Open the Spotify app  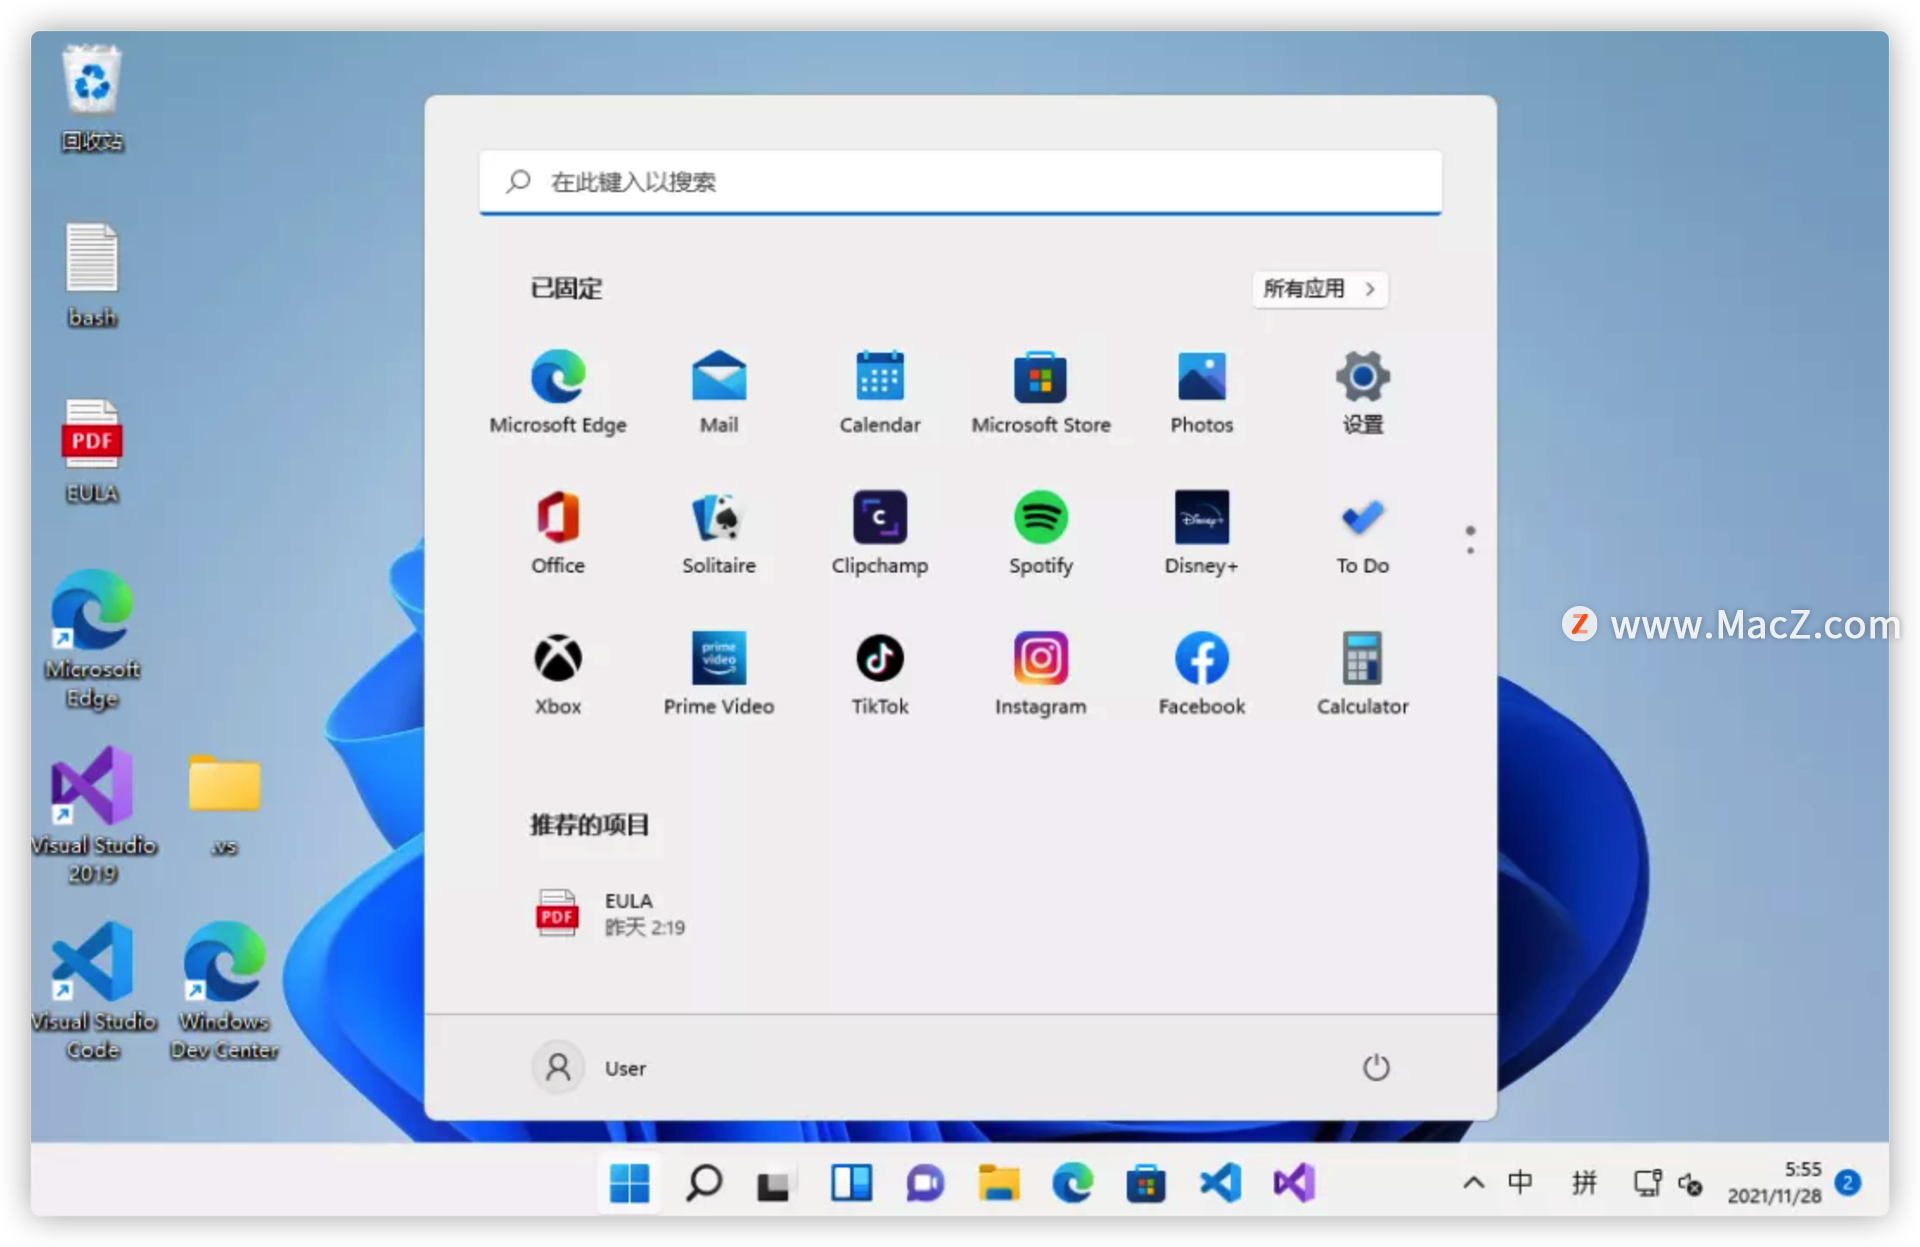tap(1041, 532)
